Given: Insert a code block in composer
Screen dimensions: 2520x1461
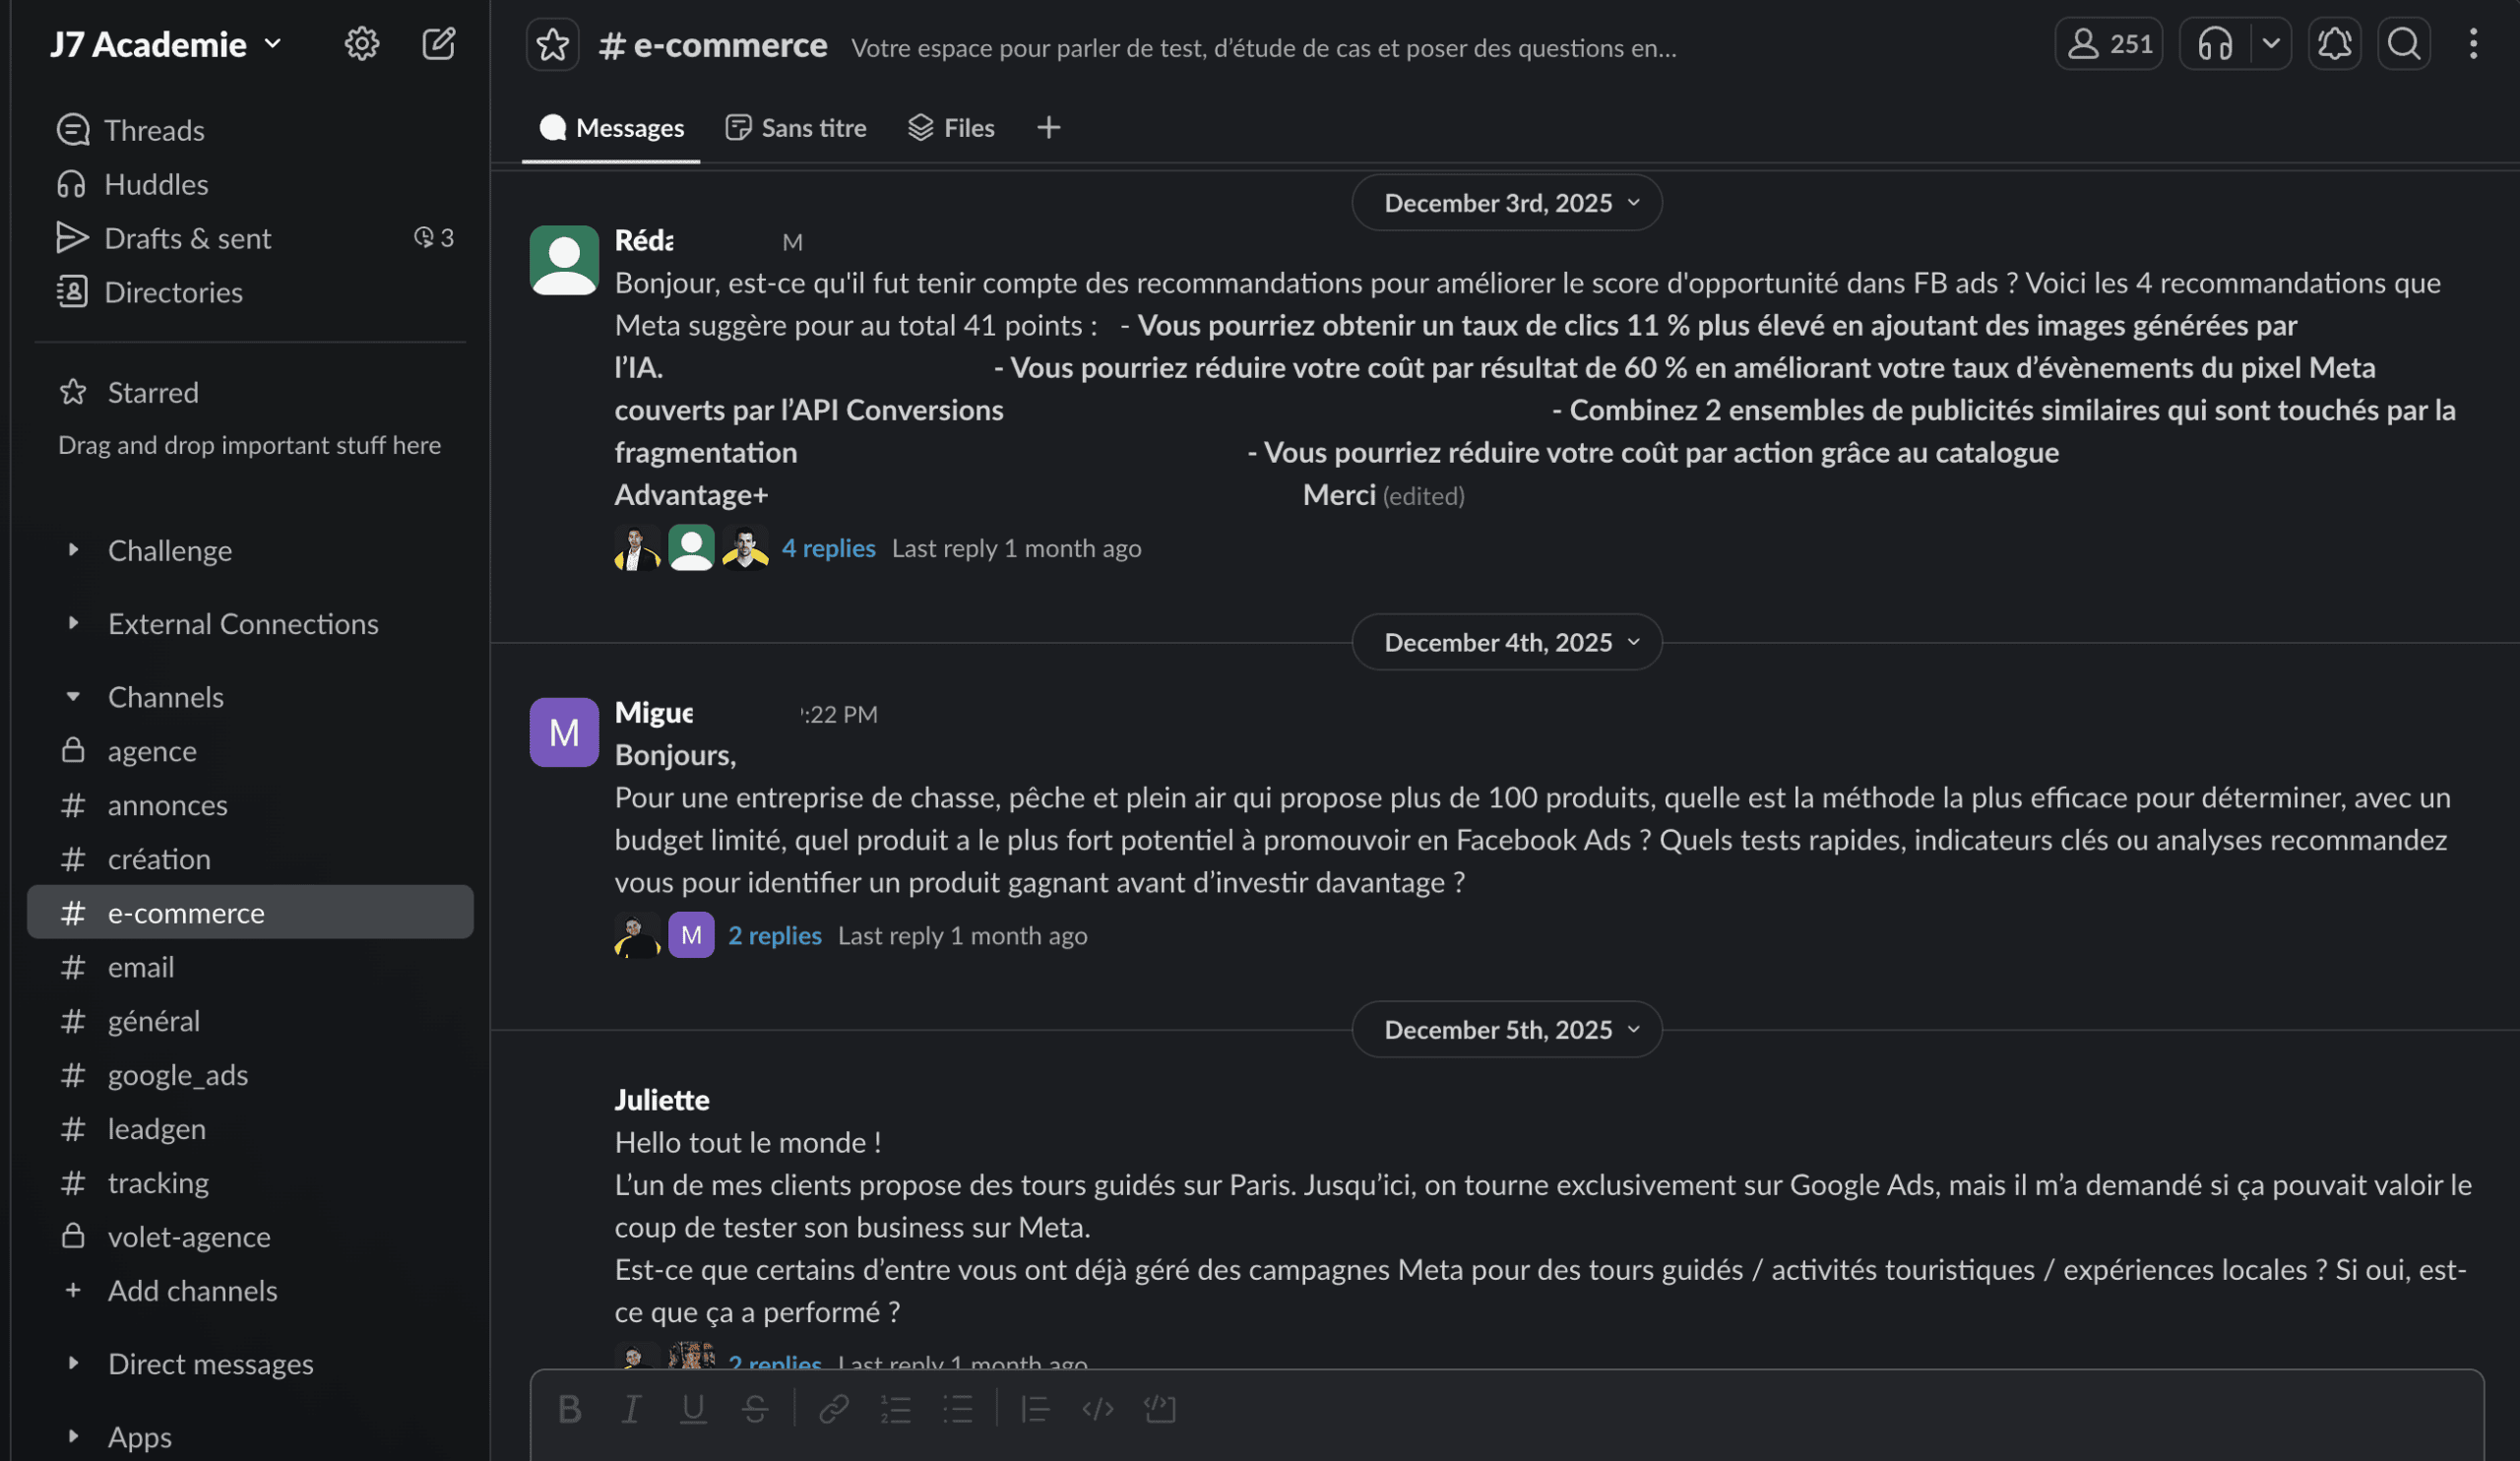Looking at the screenshot, I should click(1160, 1409).
